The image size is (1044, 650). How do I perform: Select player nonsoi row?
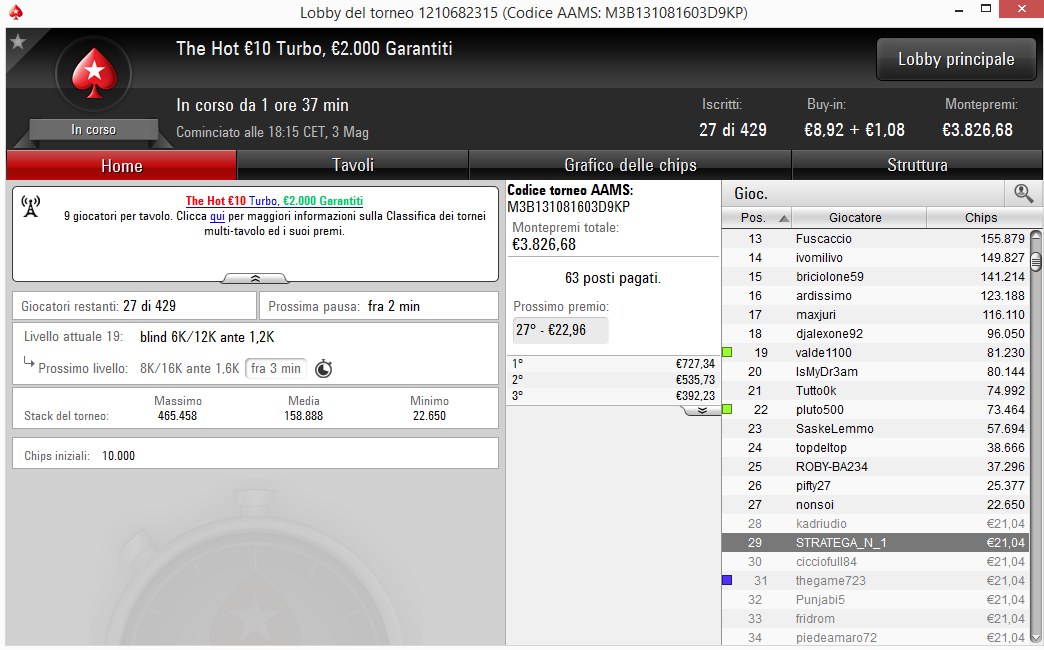(875, 505)
